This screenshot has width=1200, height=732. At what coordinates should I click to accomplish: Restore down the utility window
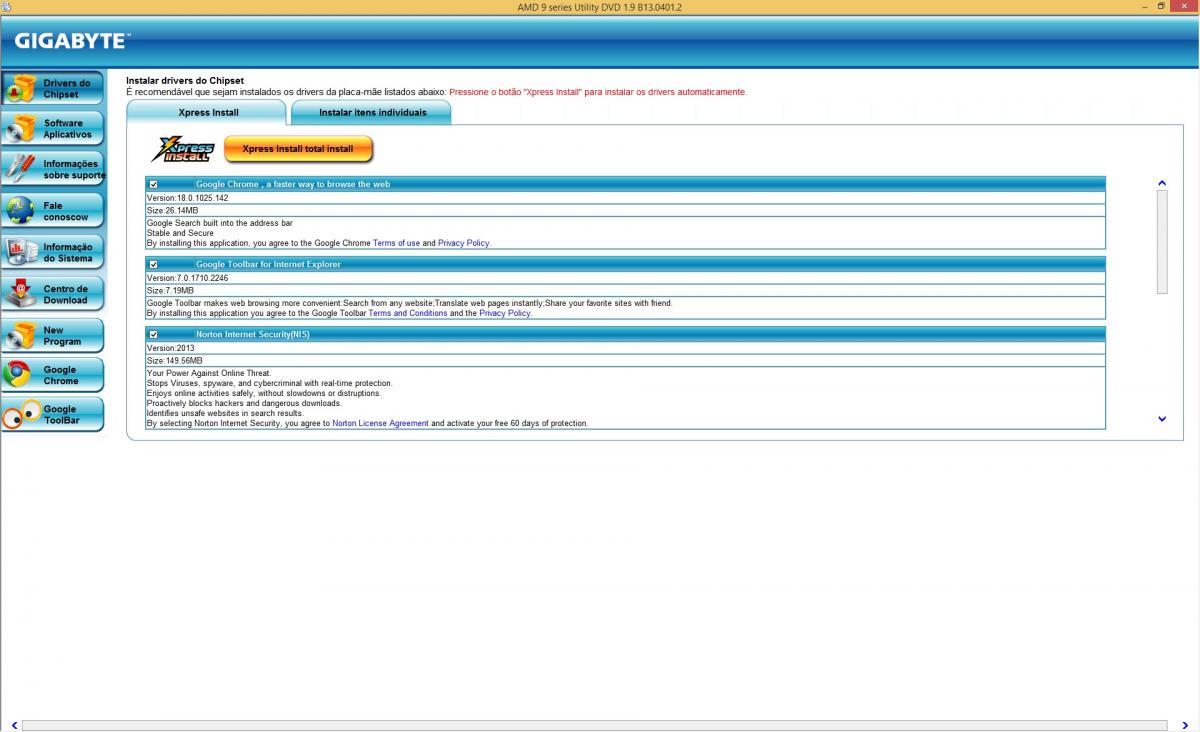click(x=1162, y=6)
